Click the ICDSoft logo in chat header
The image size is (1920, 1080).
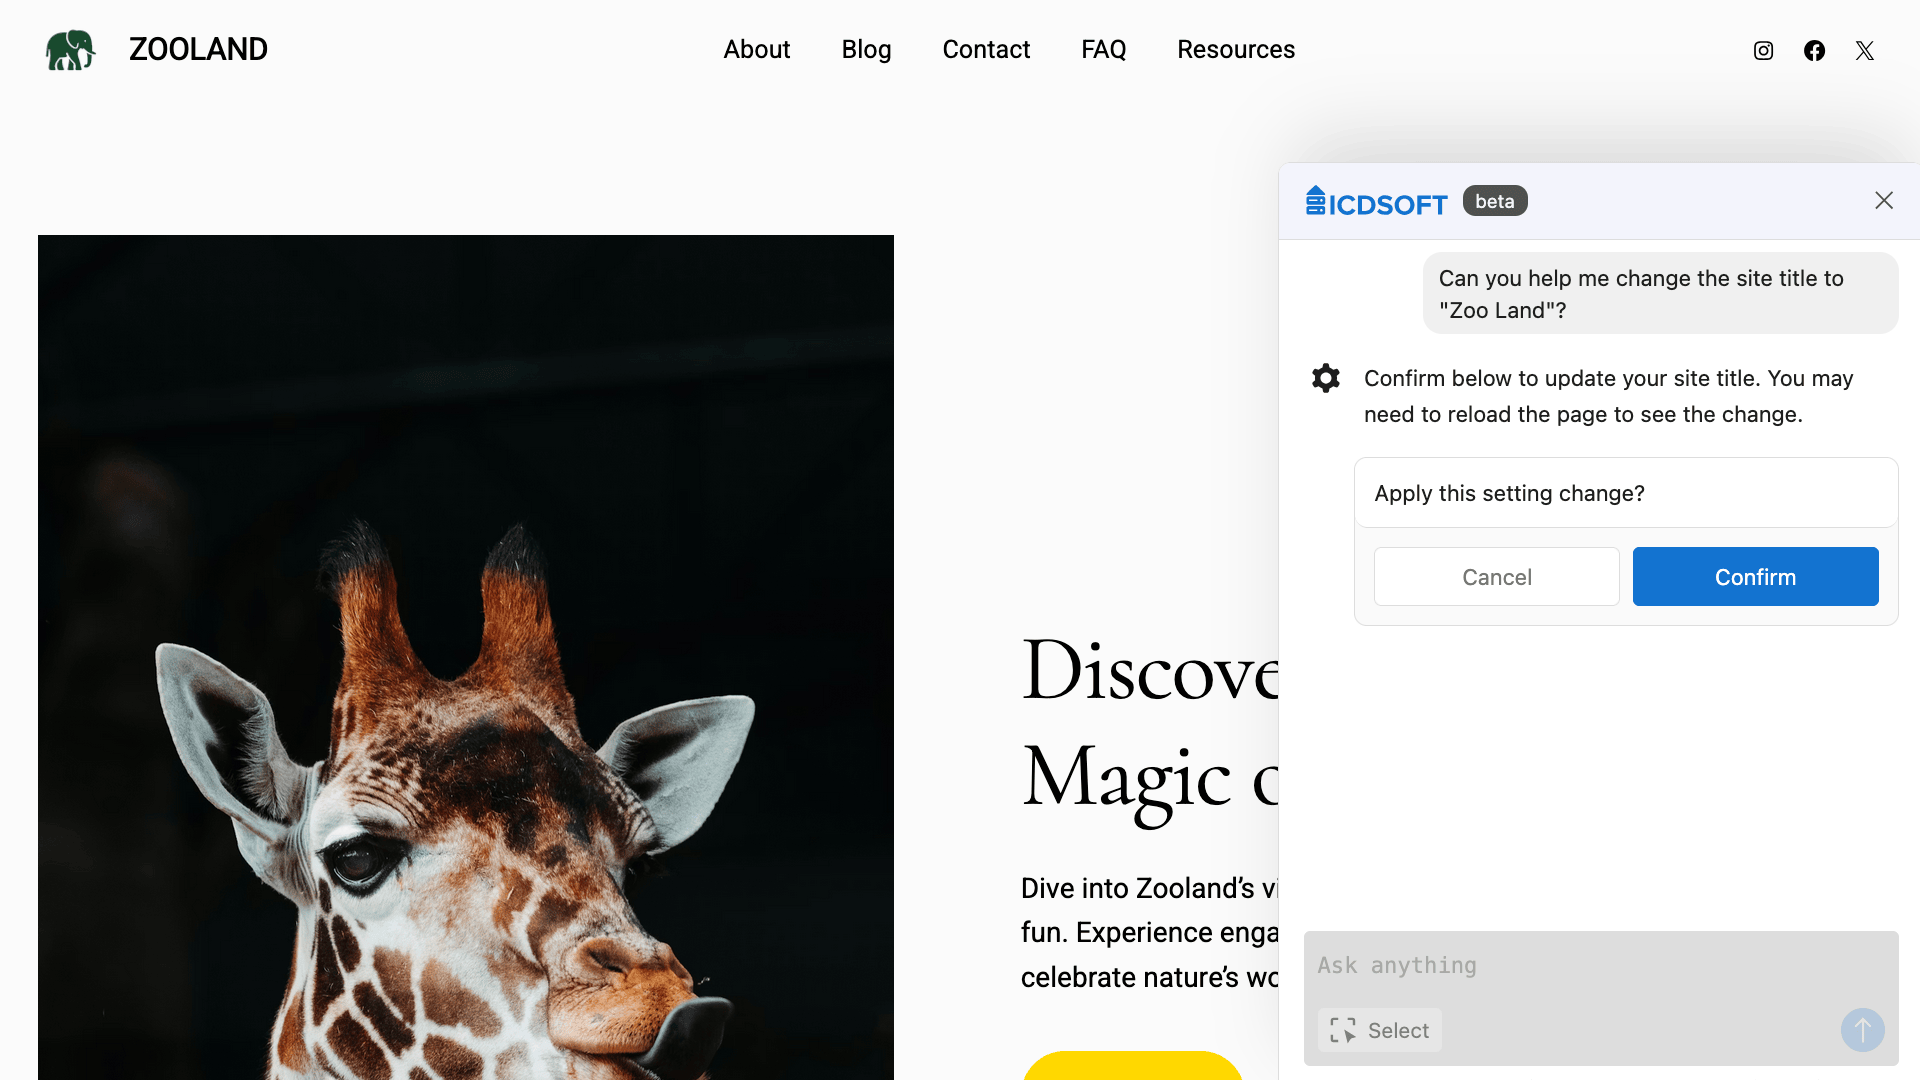click(1376, 202)
